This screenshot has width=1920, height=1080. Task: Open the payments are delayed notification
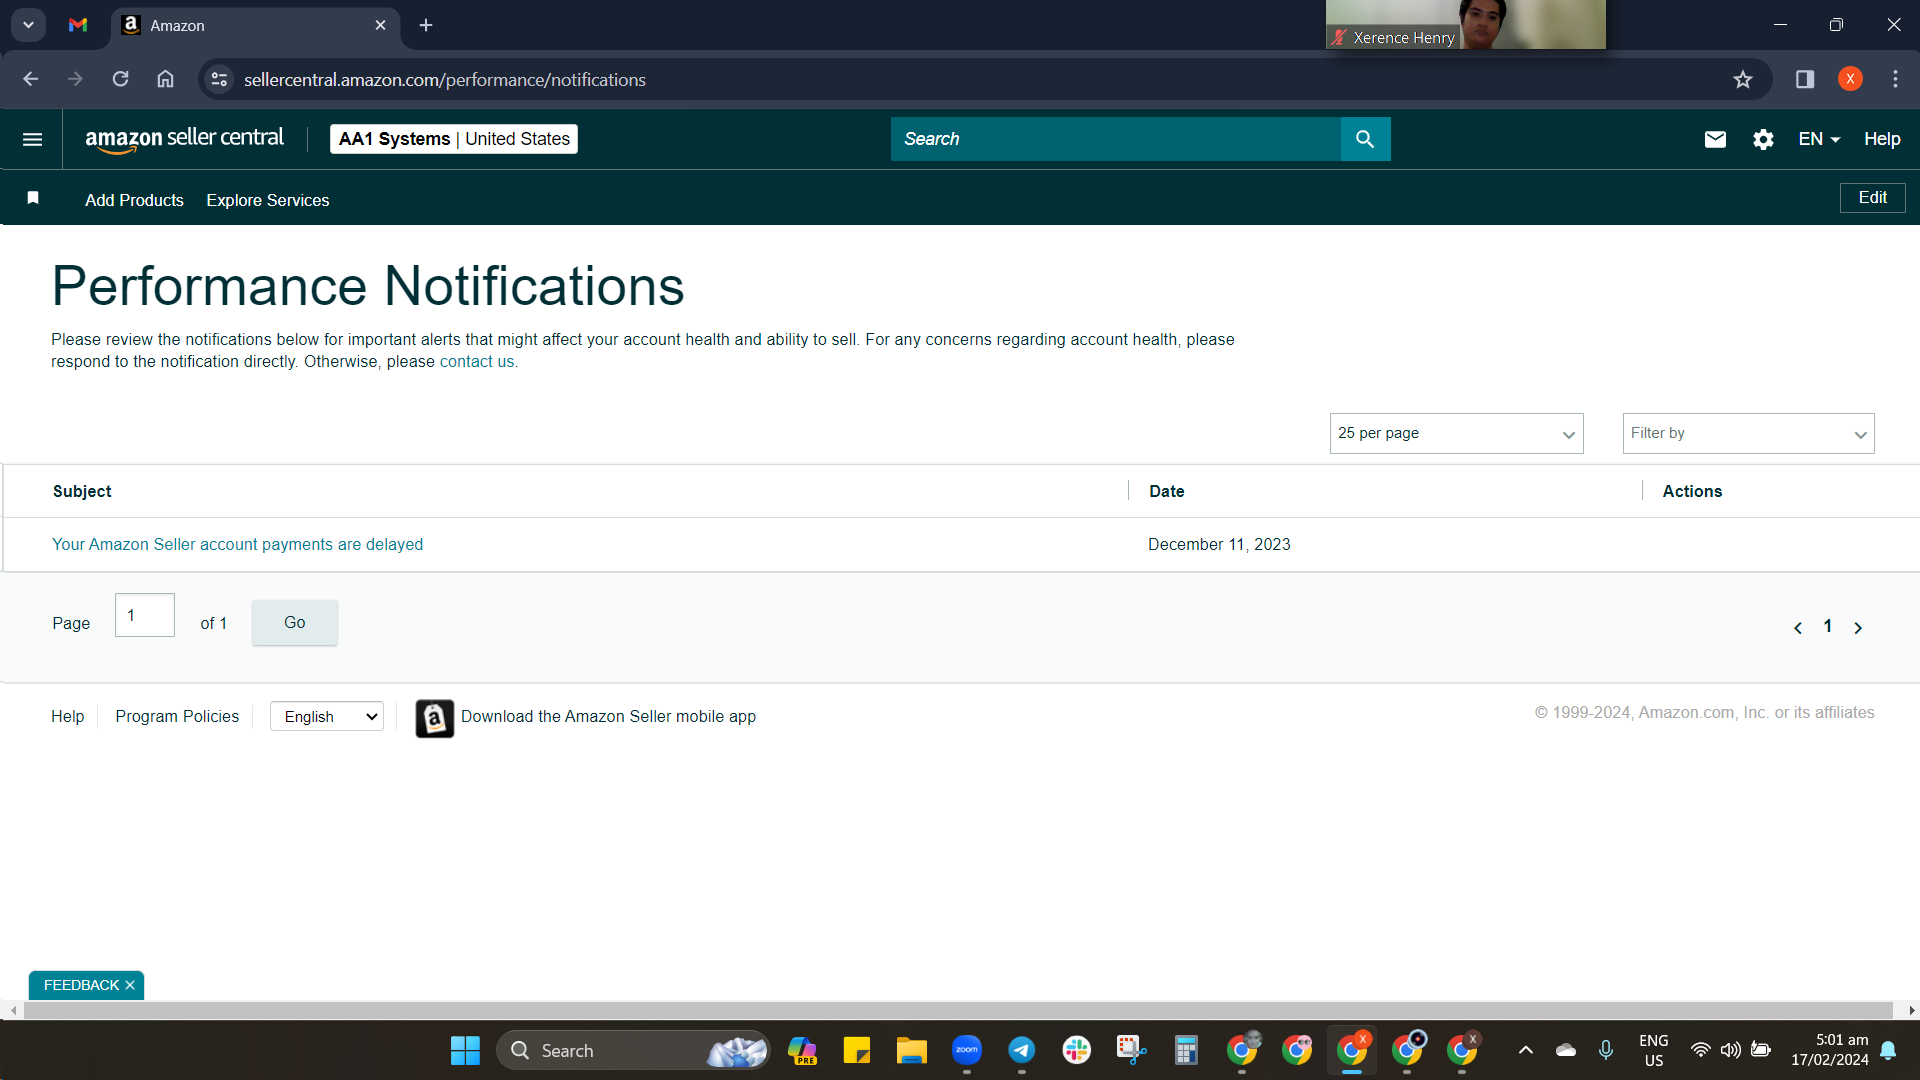[237, 544]
